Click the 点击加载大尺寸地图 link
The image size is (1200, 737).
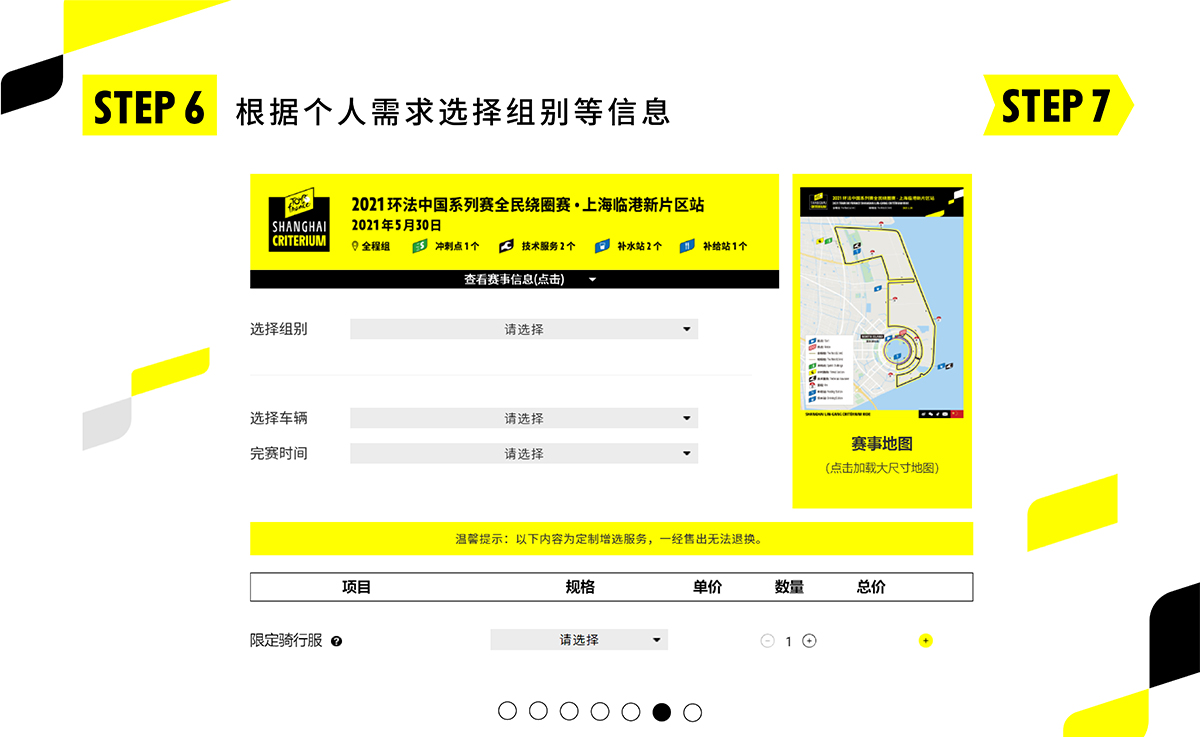[x=882, y=468]
